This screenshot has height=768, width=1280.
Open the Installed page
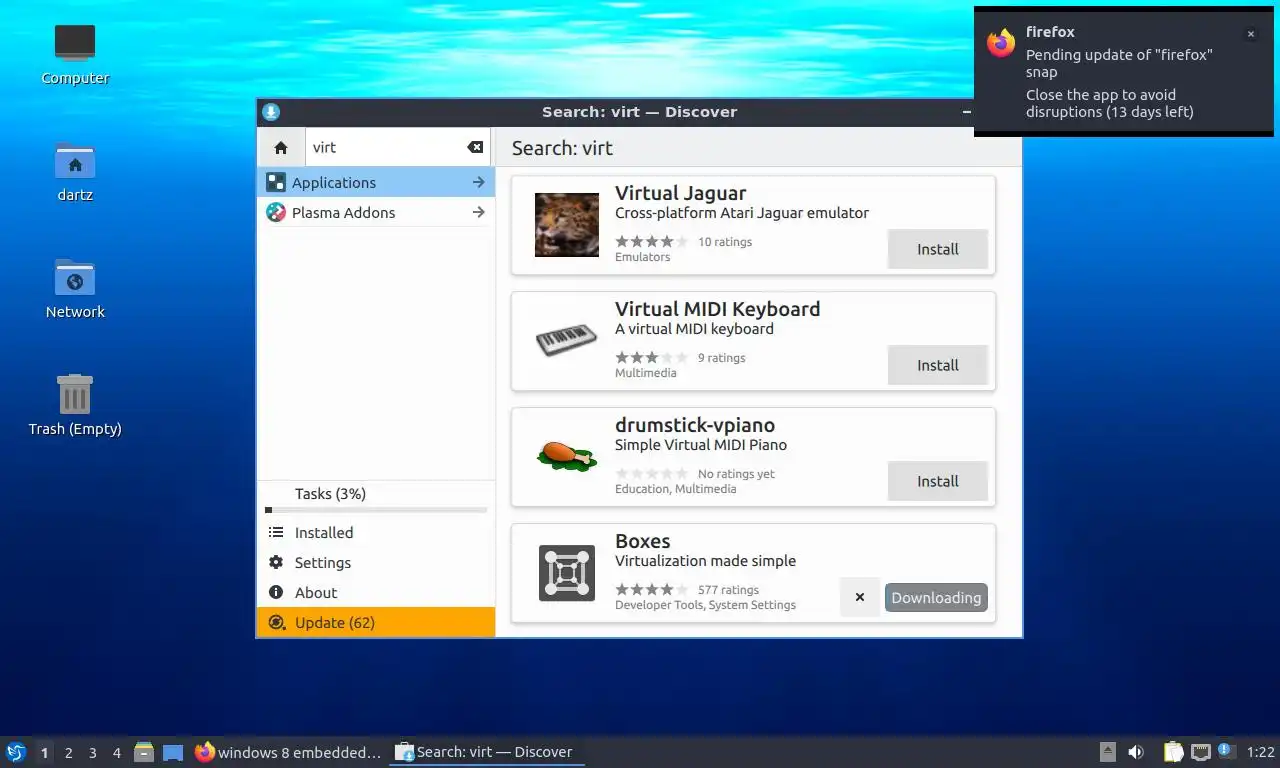tap(376, 532)
